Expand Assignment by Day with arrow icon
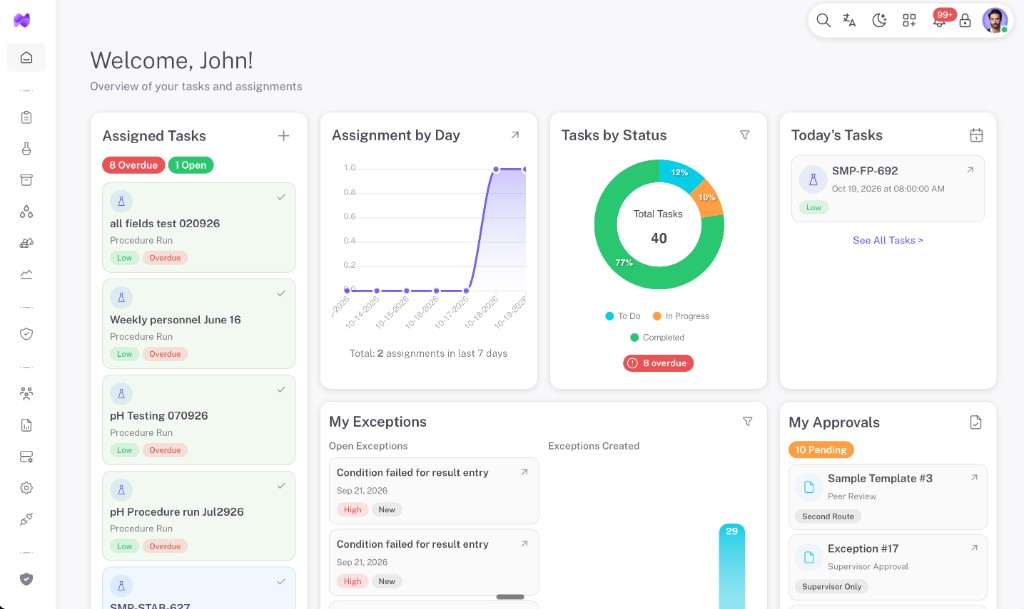1024x609 pixels. (x=515, y=135)
